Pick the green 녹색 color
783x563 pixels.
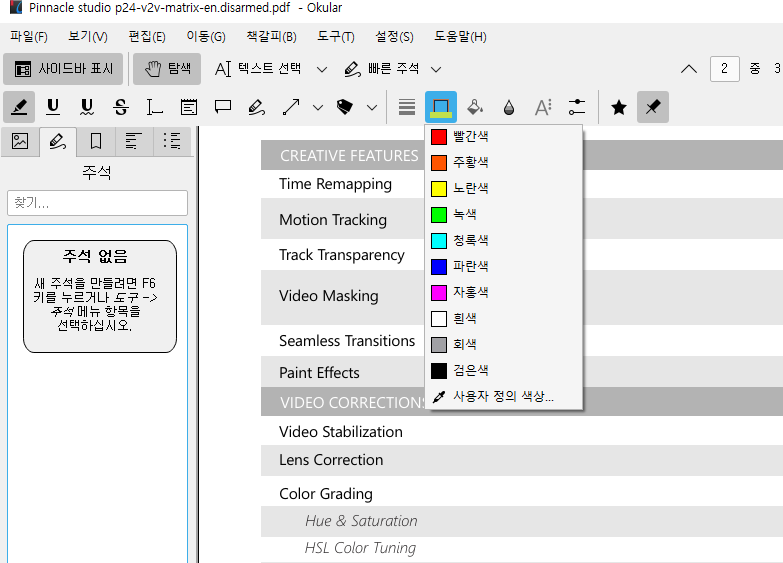503,214
